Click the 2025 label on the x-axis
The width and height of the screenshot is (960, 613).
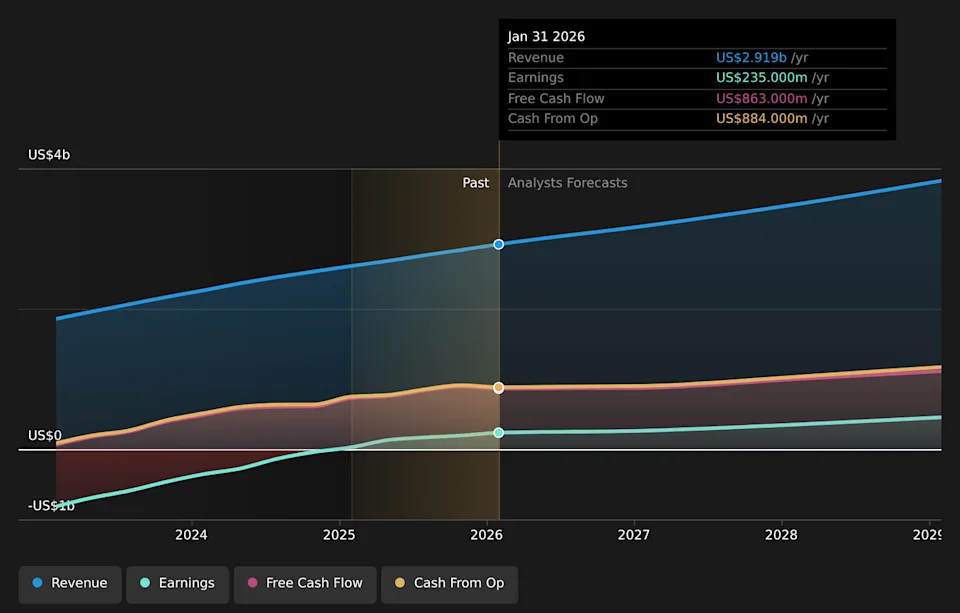click(x=339, y=535)
